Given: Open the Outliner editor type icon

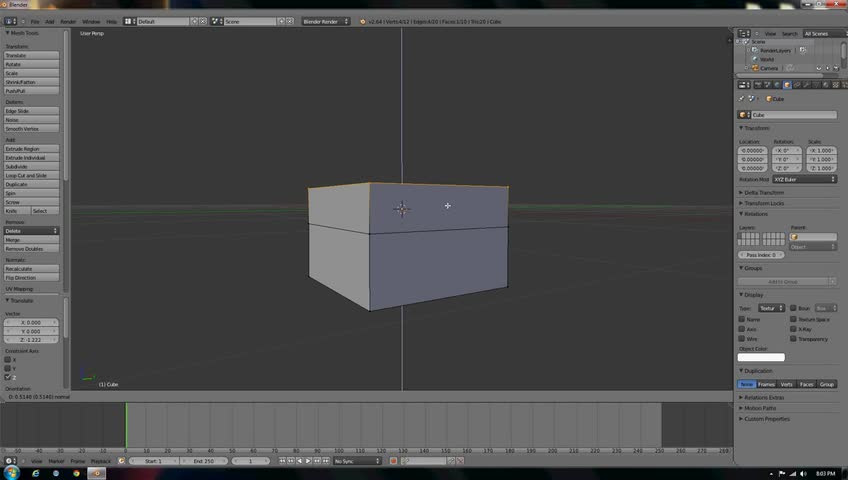Looking at the screenshot, I should click(x=744, y=34).
